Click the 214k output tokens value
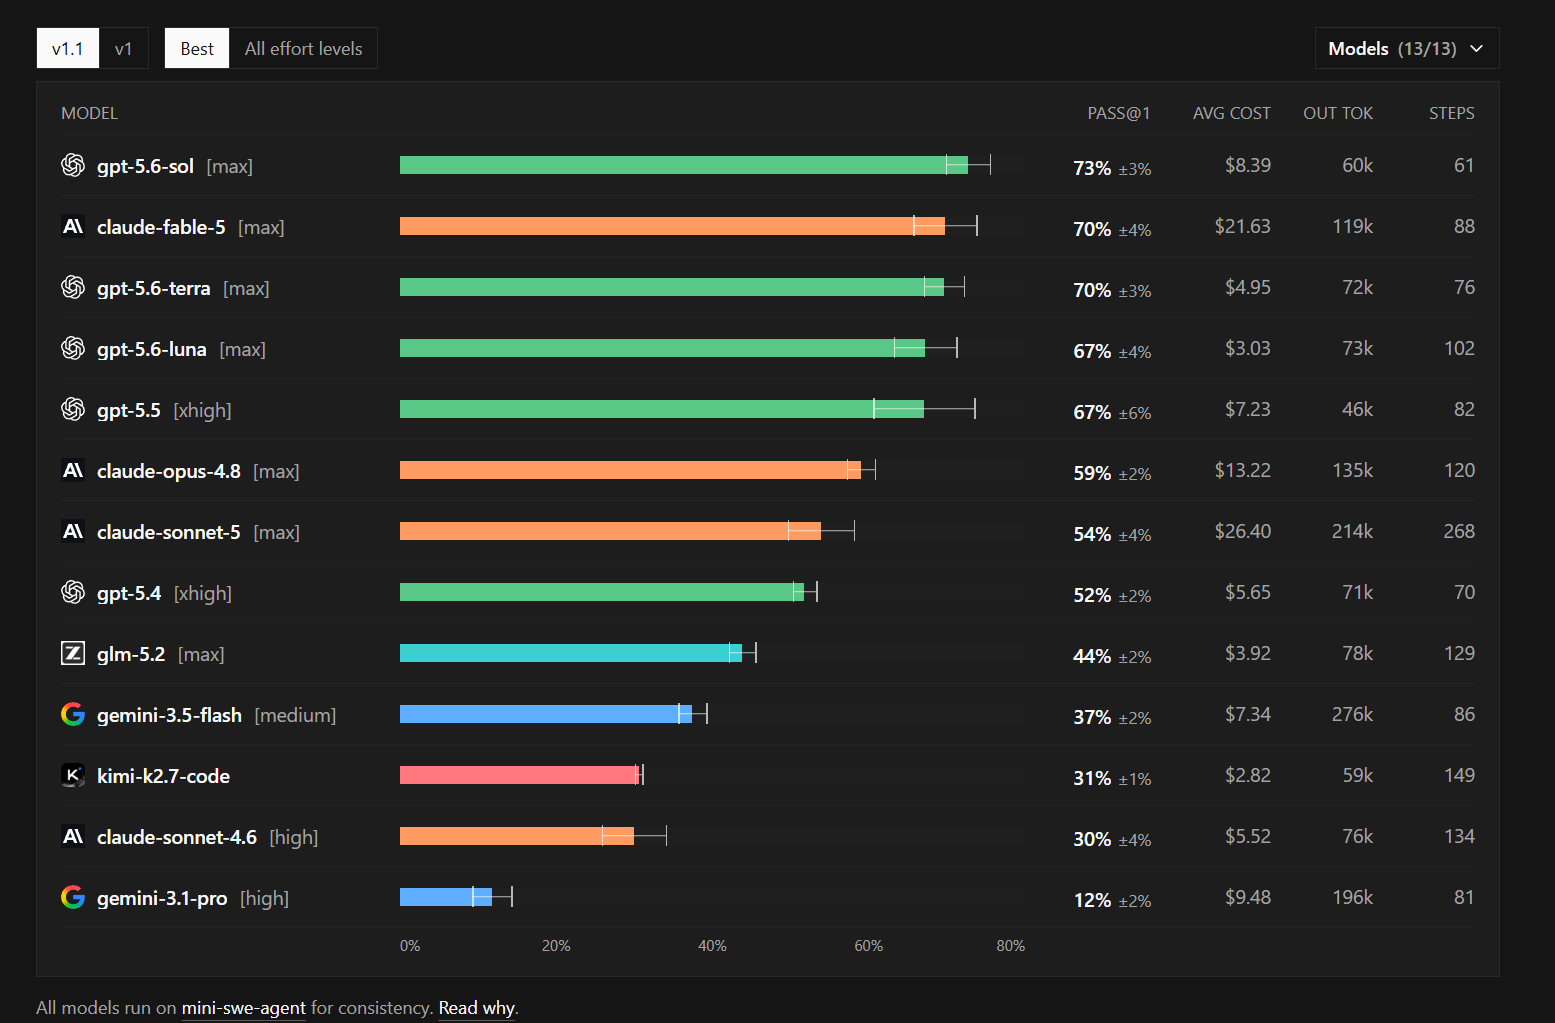Viewport: 1555px width, 1023px height. (x=1352, y=531)
